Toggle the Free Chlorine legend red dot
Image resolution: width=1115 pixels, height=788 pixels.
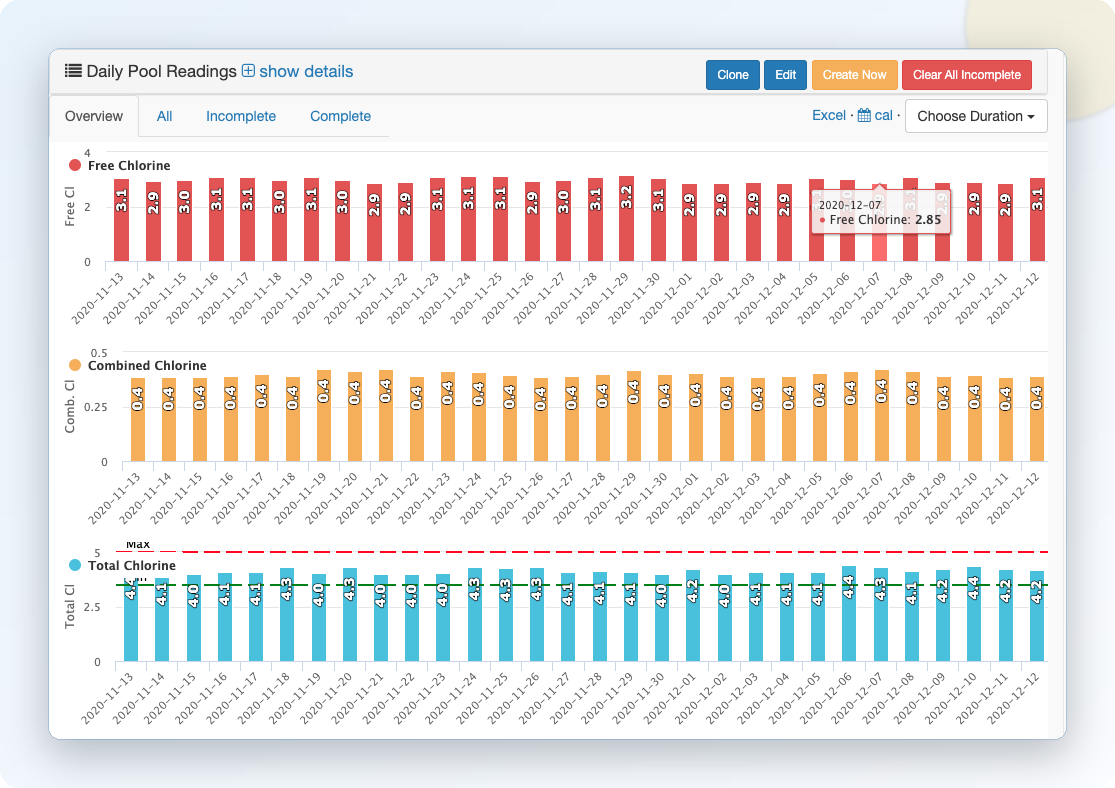[x=75, y=165]
